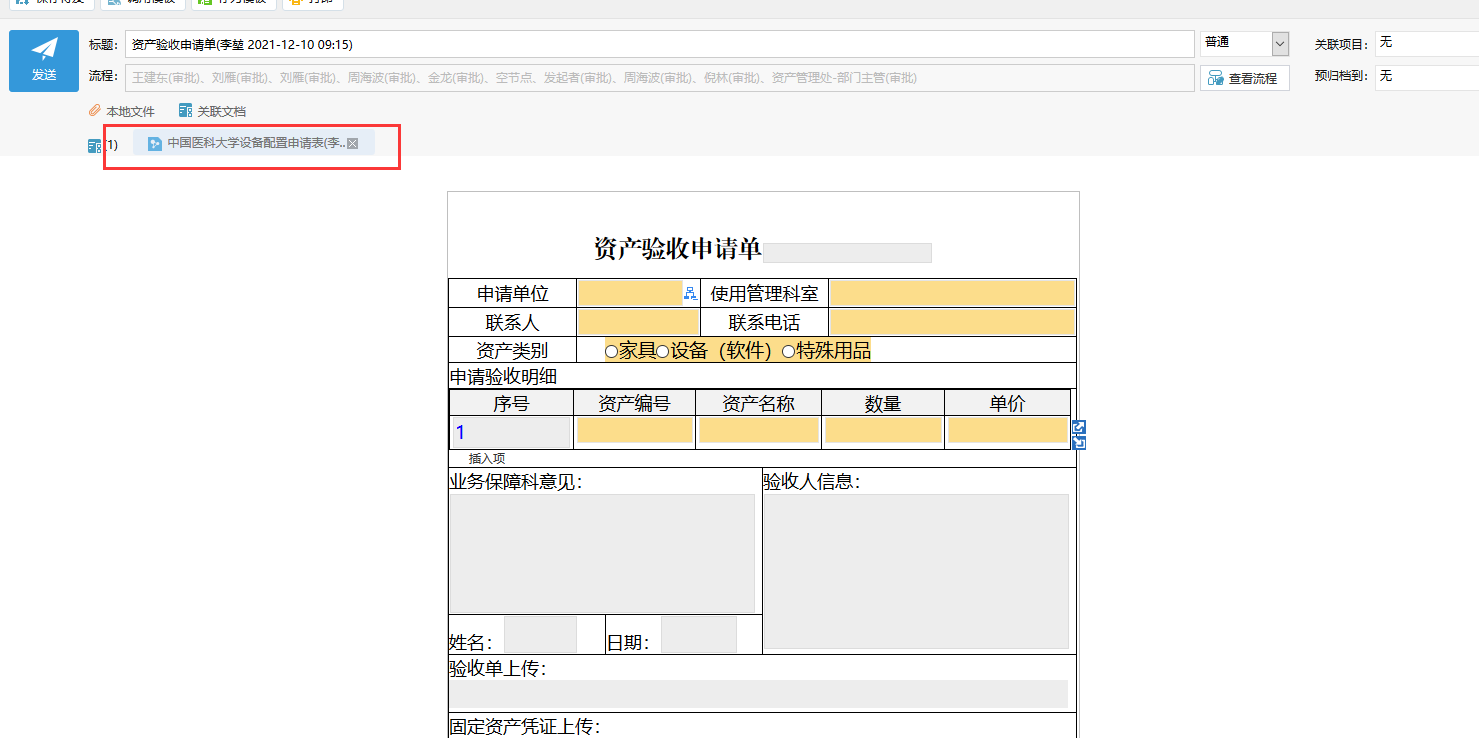Viewport: 1479px width, 738px height.
Task: Open the attached 中国医科大学设备配置申请表 document
Action: [x=256, y=143]
